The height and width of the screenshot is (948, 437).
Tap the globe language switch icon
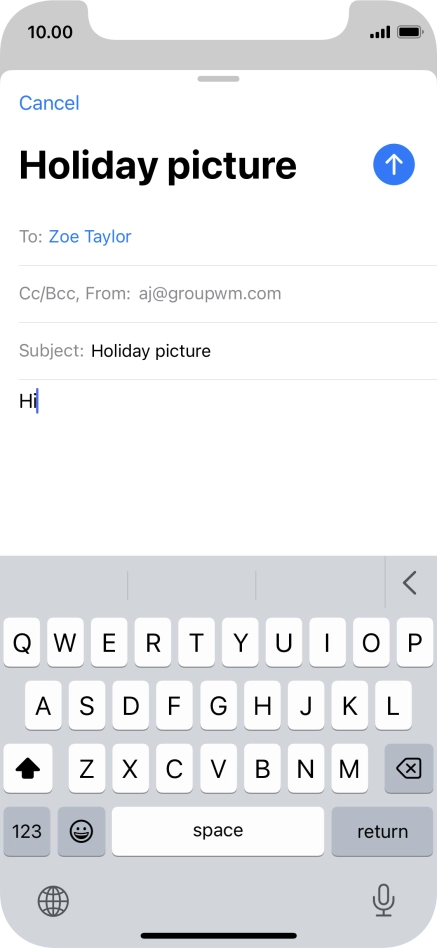tap(53, 901)
